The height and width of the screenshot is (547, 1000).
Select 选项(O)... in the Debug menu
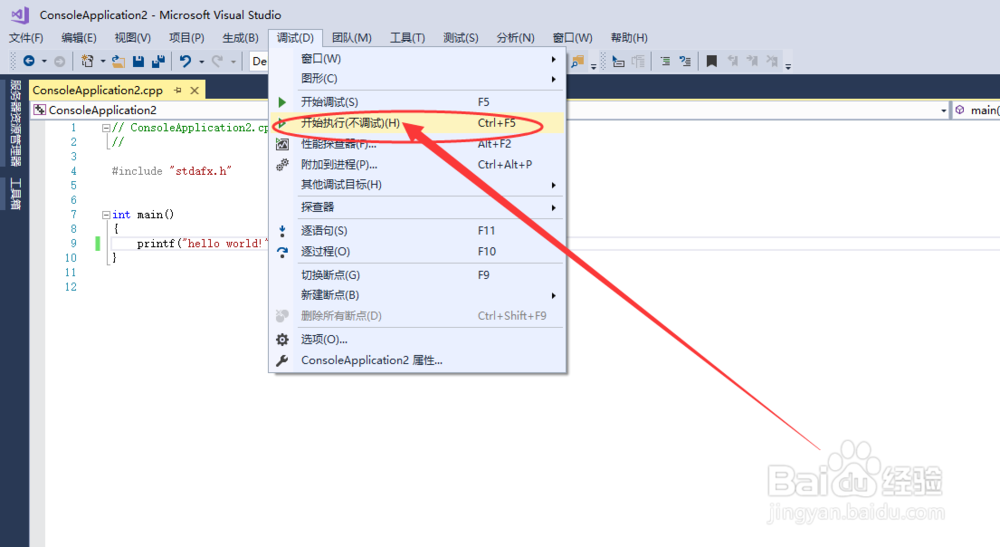click(x=418, y=339)
